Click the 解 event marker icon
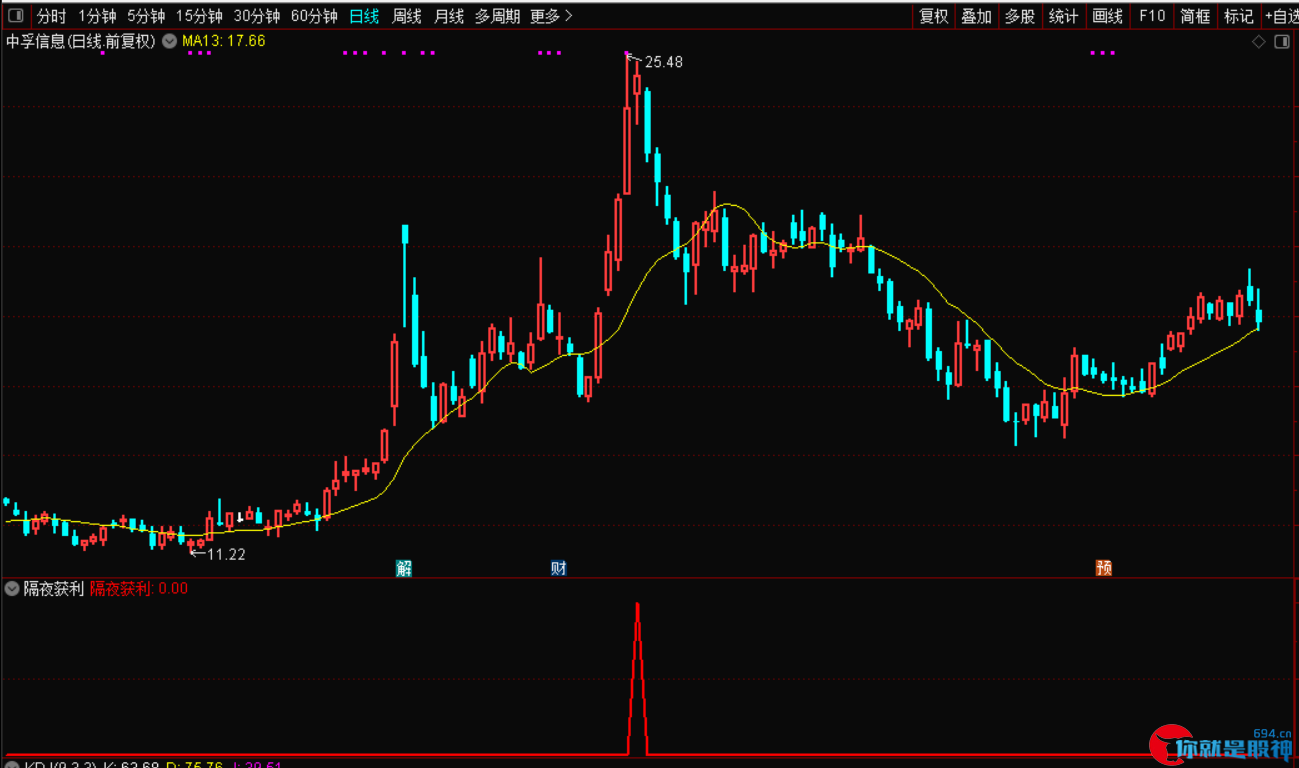The image size is (1299, 768). (x=404, y=569)
